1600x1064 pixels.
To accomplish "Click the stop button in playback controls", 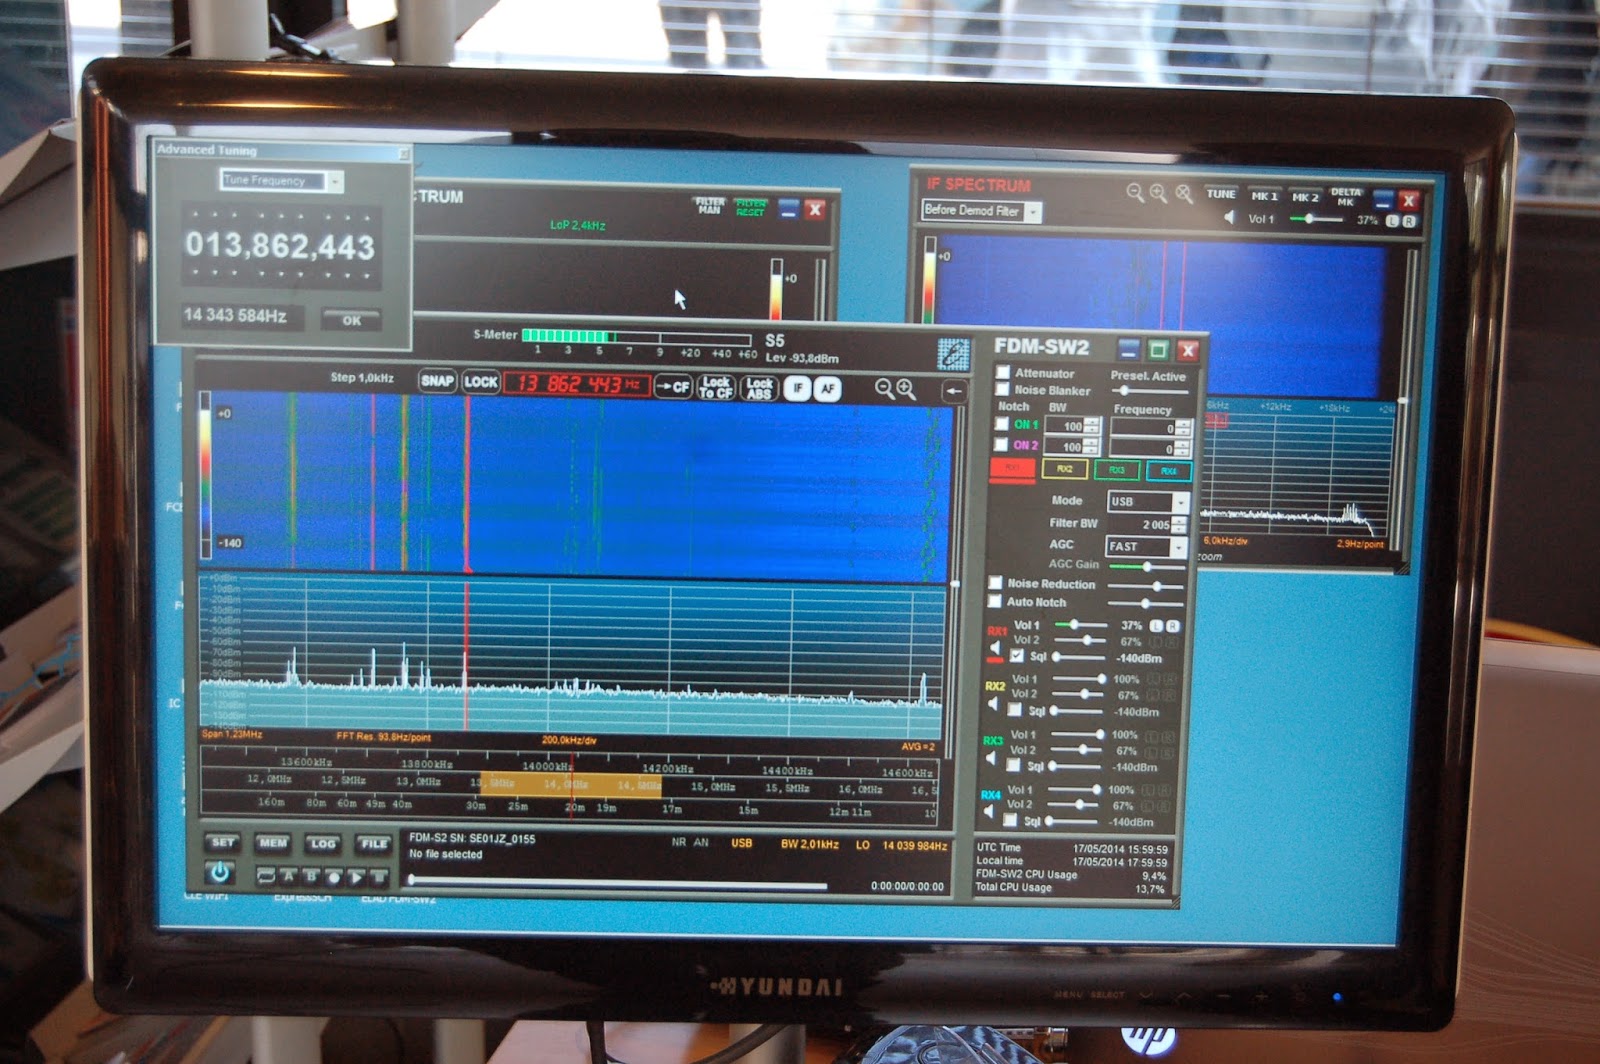I will pyautogui.click(x=379, y=878).
